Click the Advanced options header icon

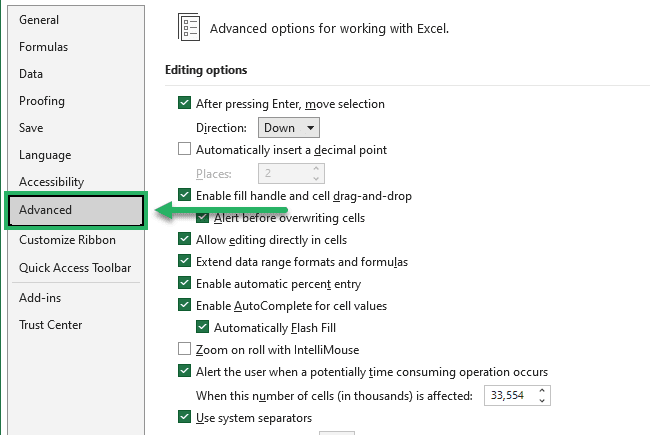pos(189,27)
